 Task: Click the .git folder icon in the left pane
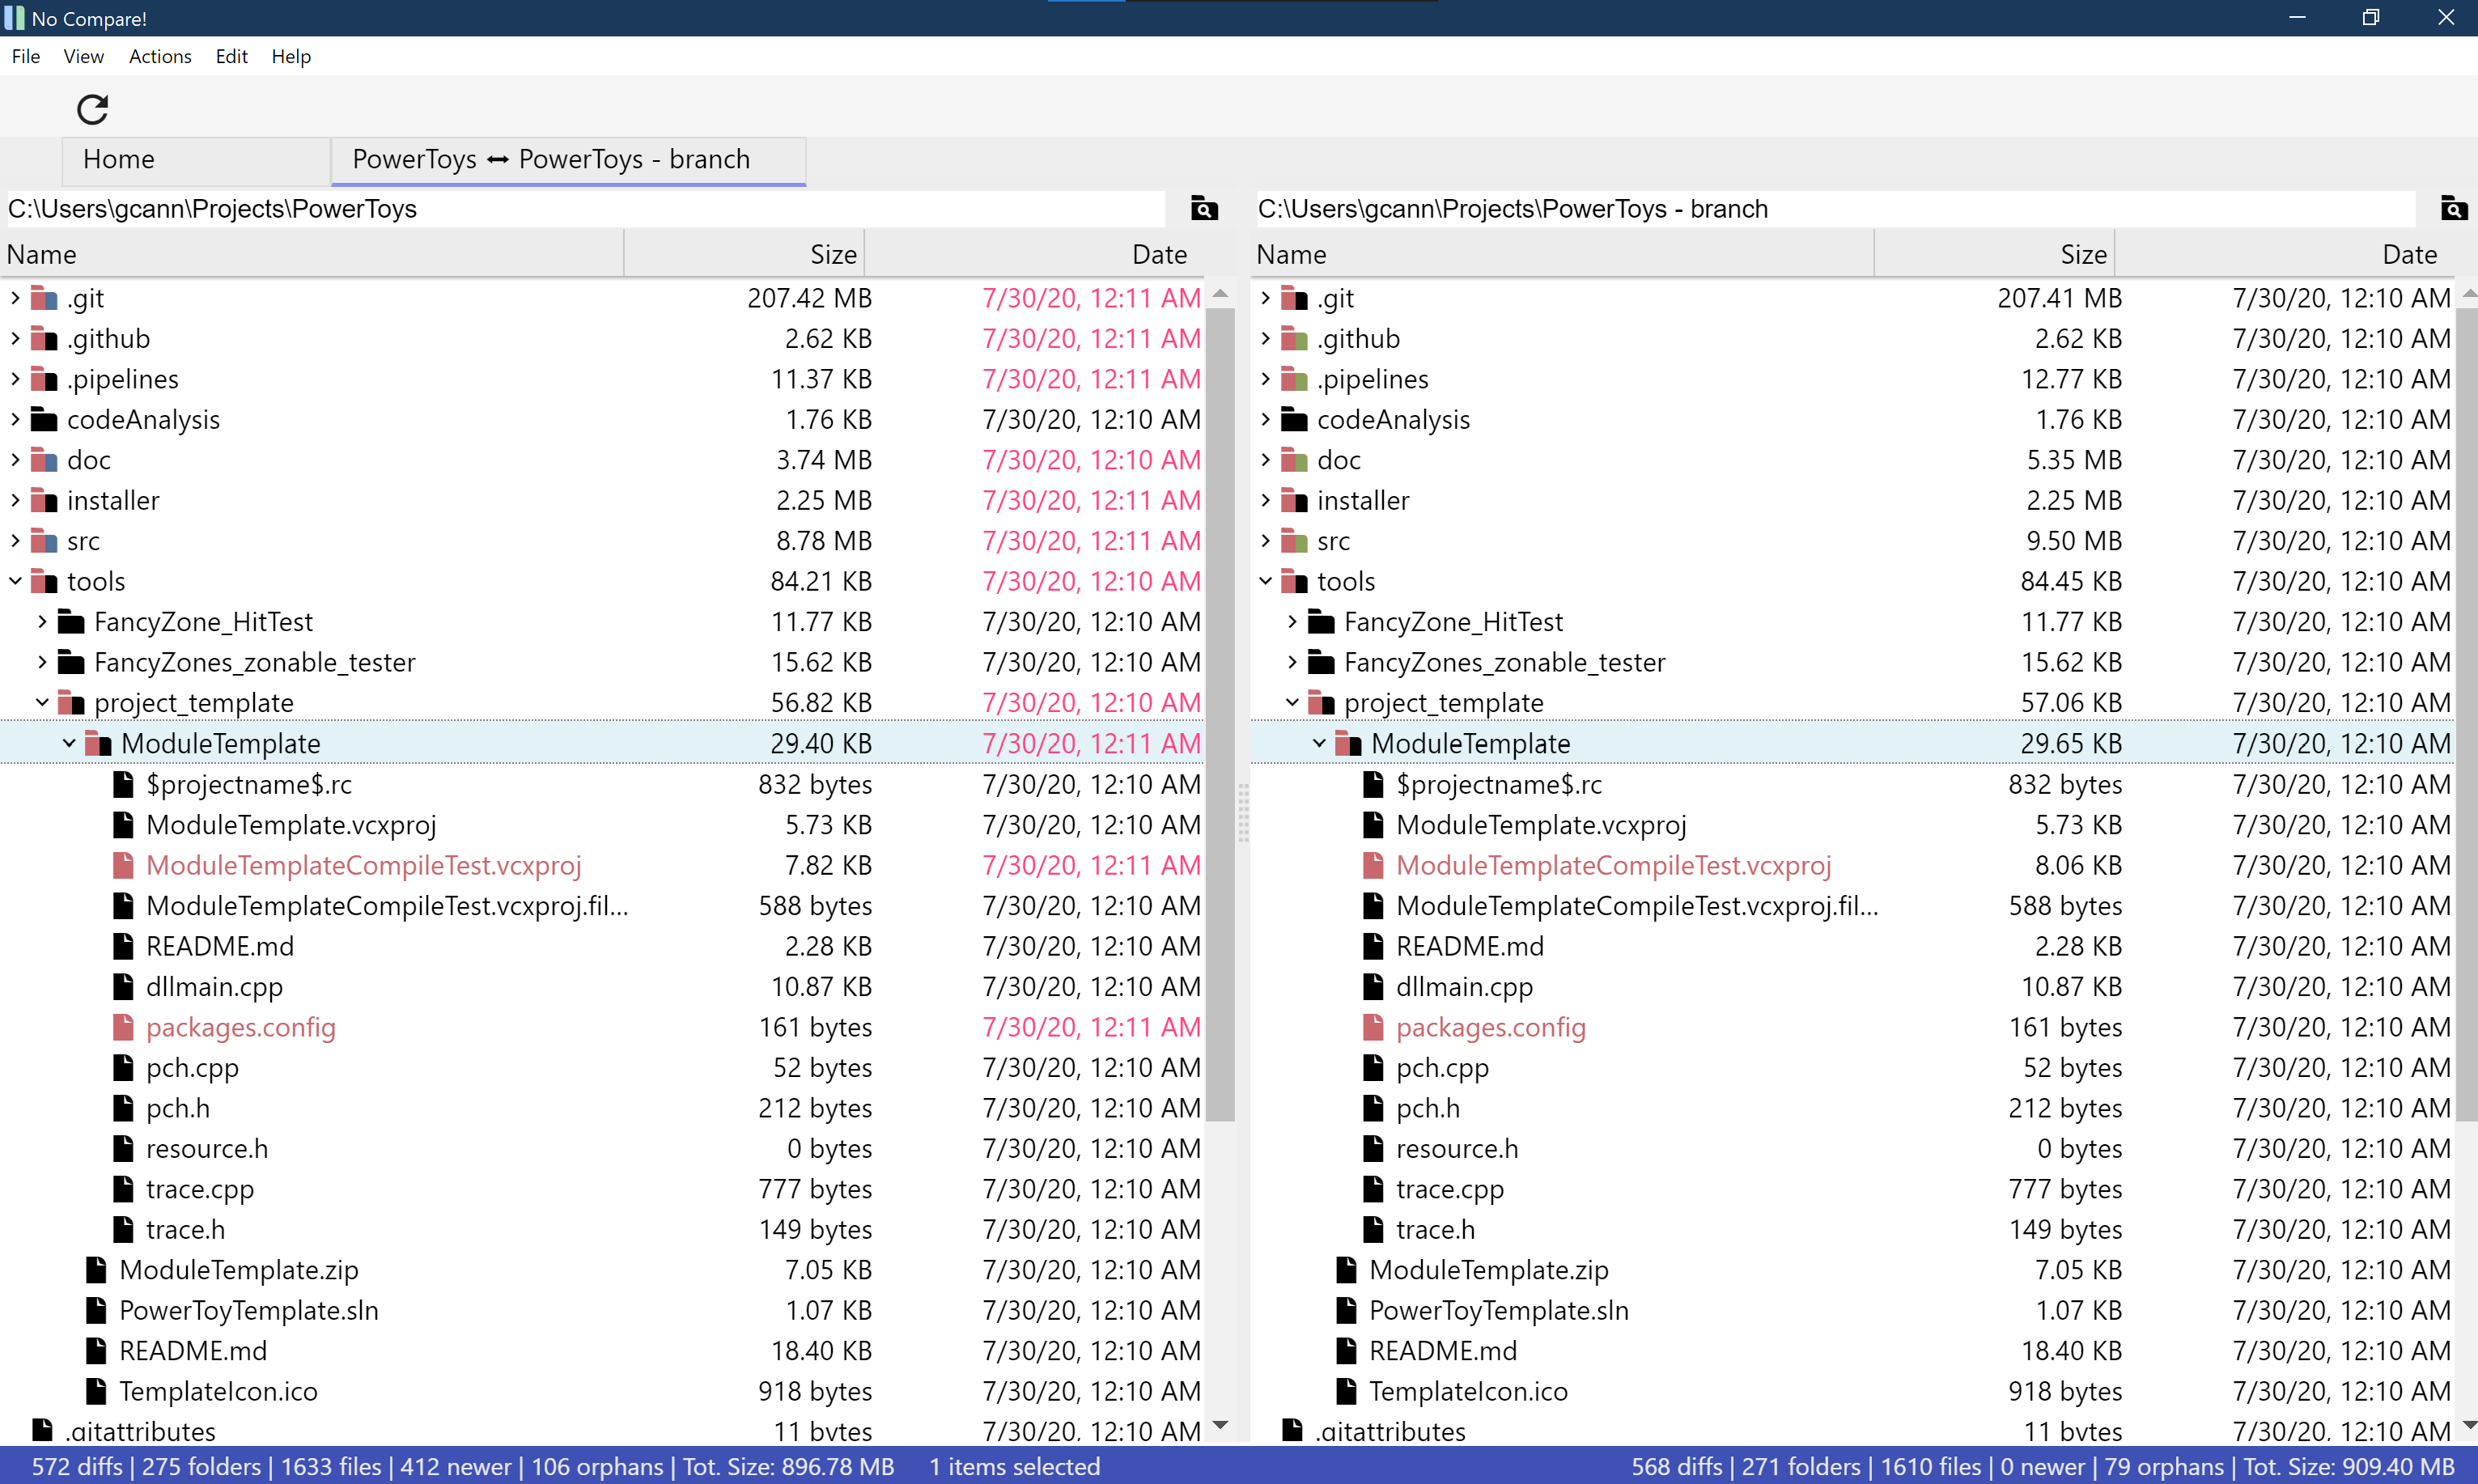tap(42, 297)
